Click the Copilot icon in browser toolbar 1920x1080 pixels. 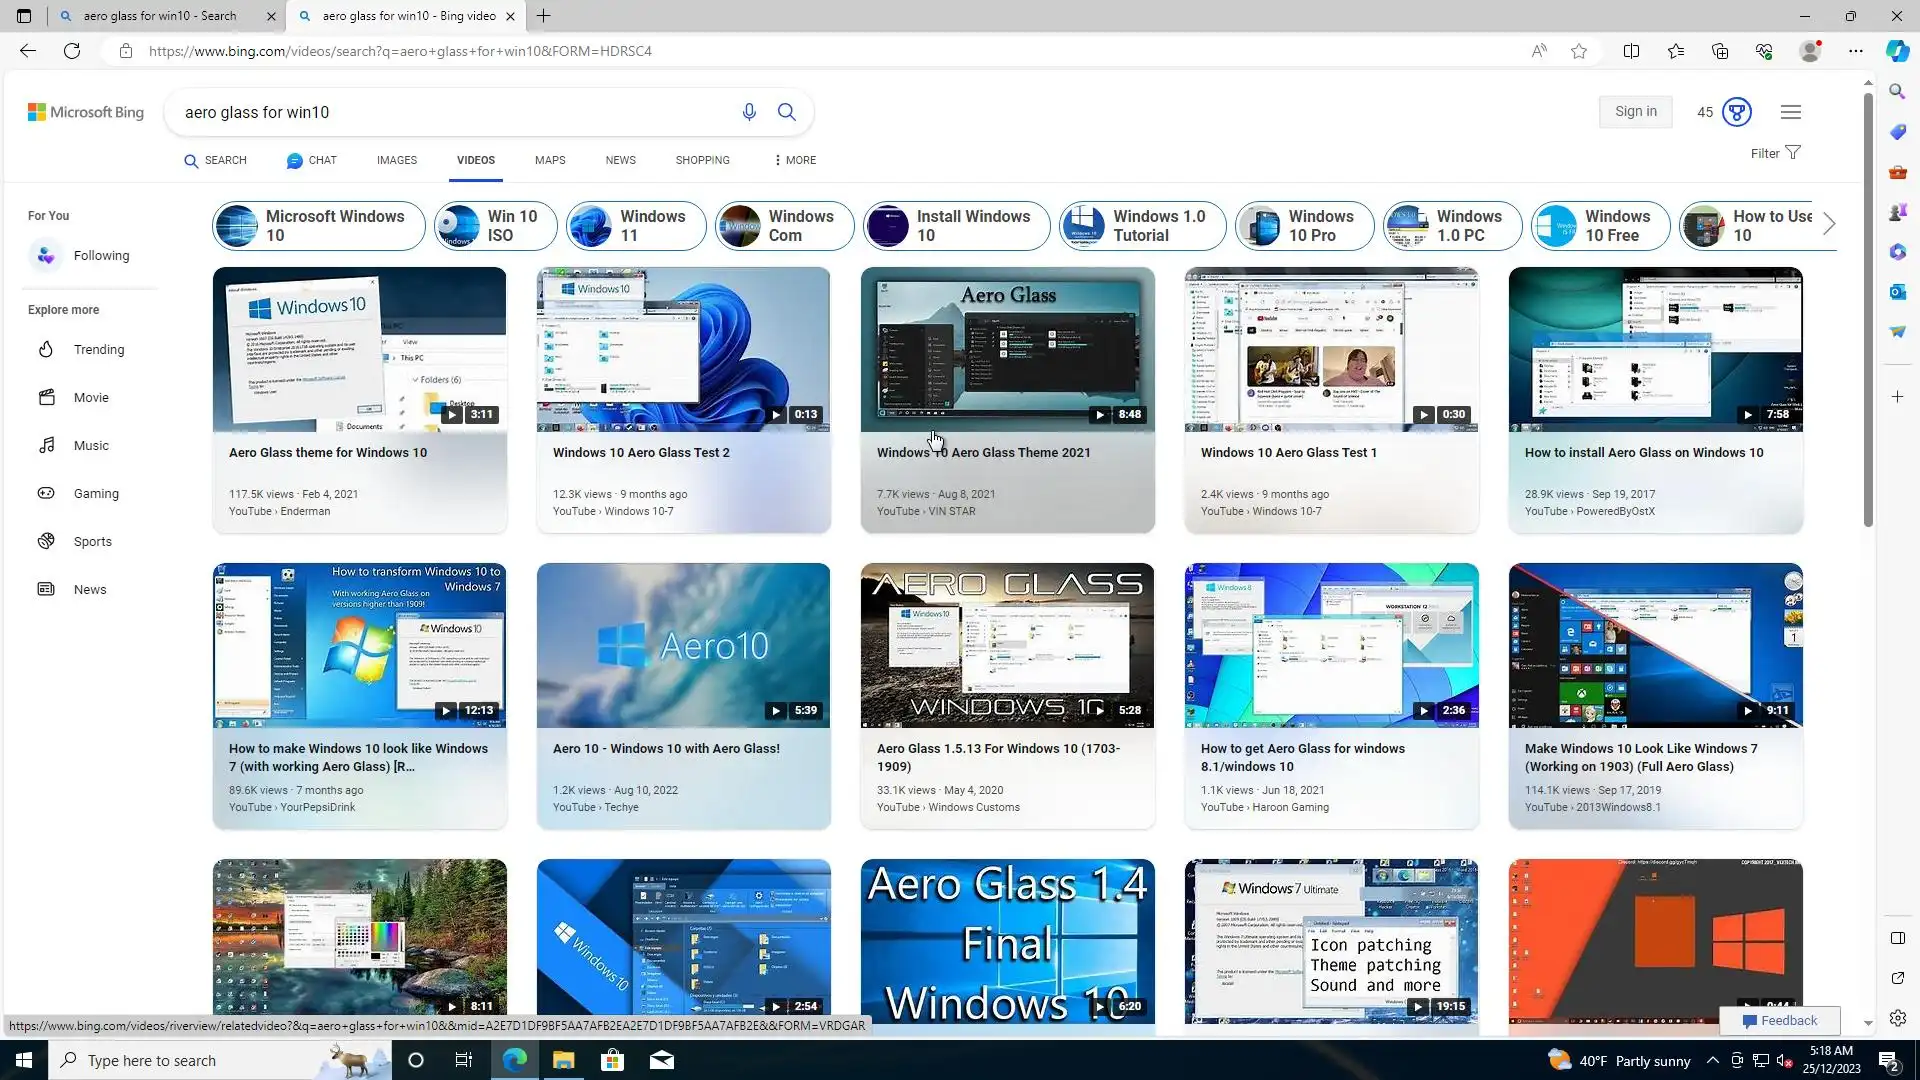pyautogui.click(x=1897, y=51)
